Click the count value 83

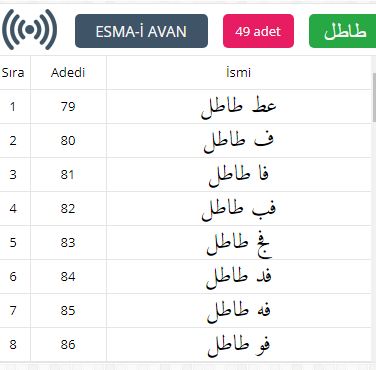(68, 243)
